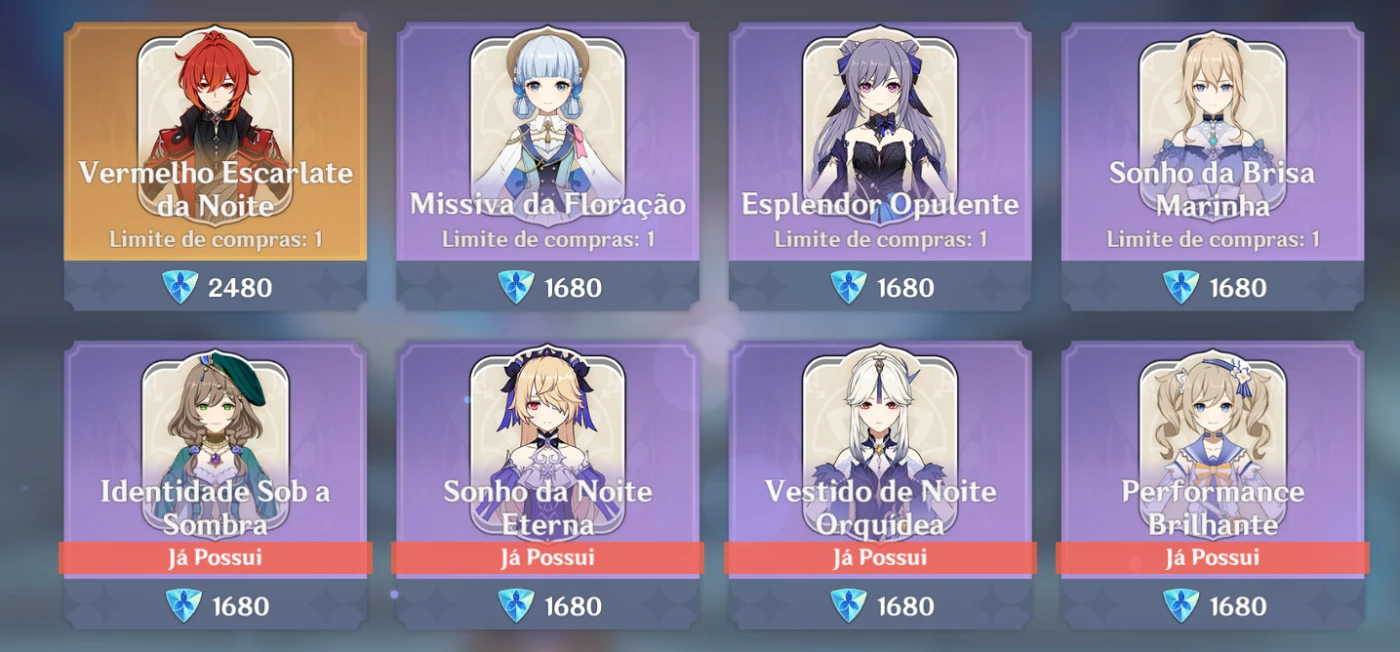The height and width of the screenshot is (652, 1400).
Task: Click crystal icon under Performance Brilhante
Action: (1181, 606)
